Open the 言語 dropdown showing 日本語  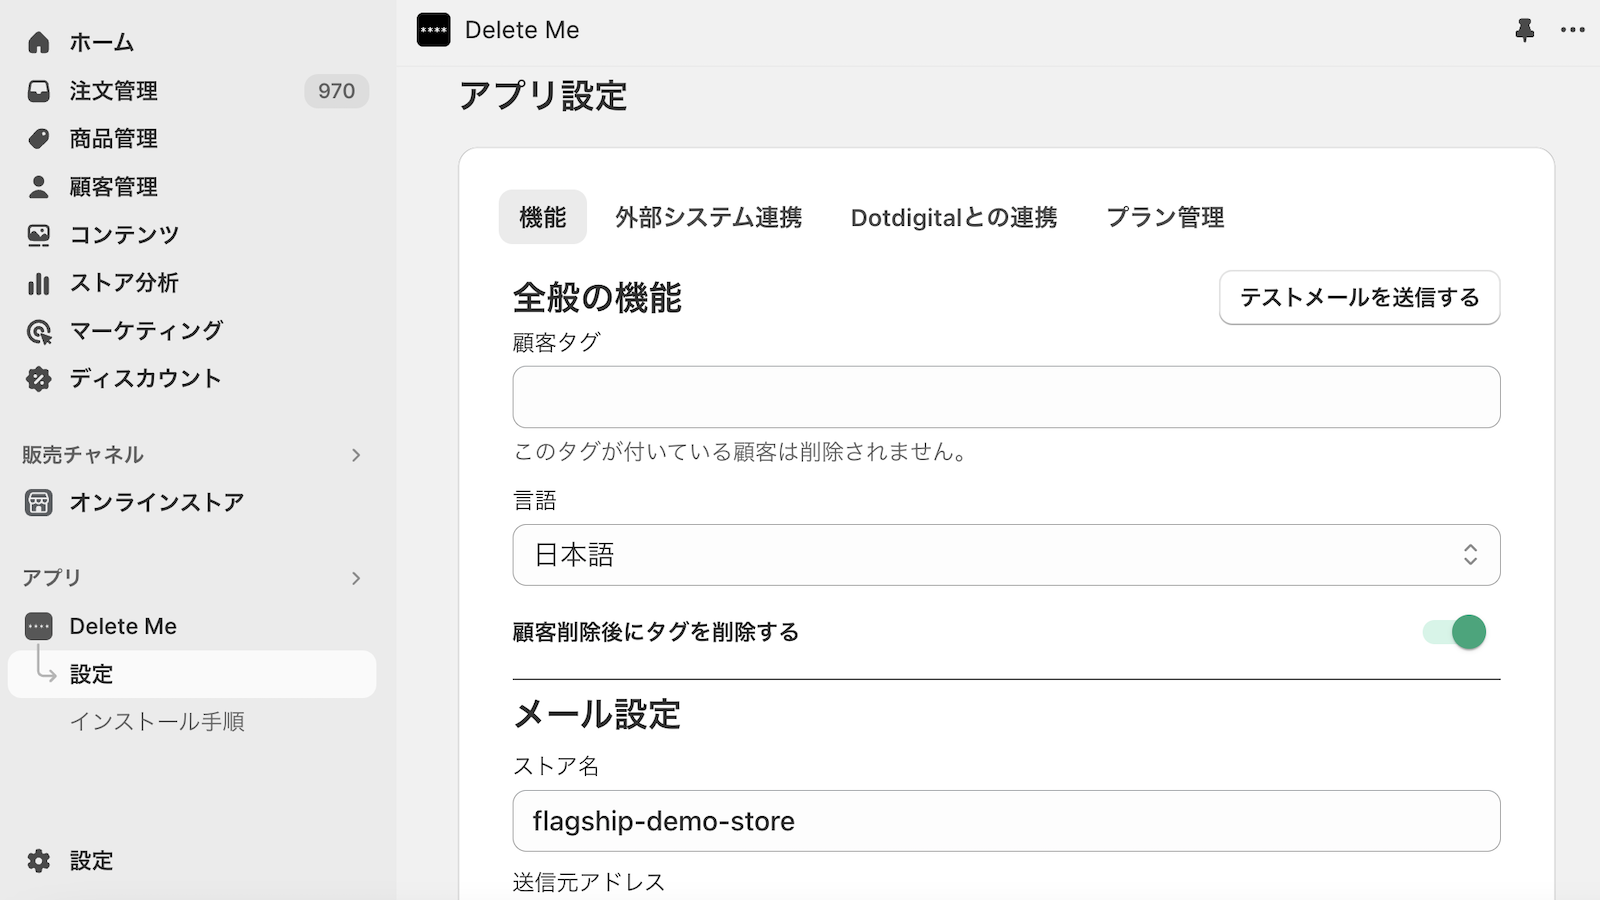[1006, 555]
